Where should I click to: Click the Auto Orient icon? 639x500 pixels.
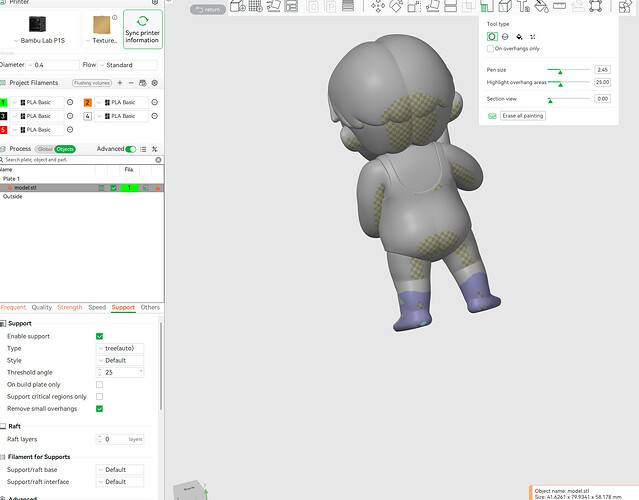tap(273, 6)
